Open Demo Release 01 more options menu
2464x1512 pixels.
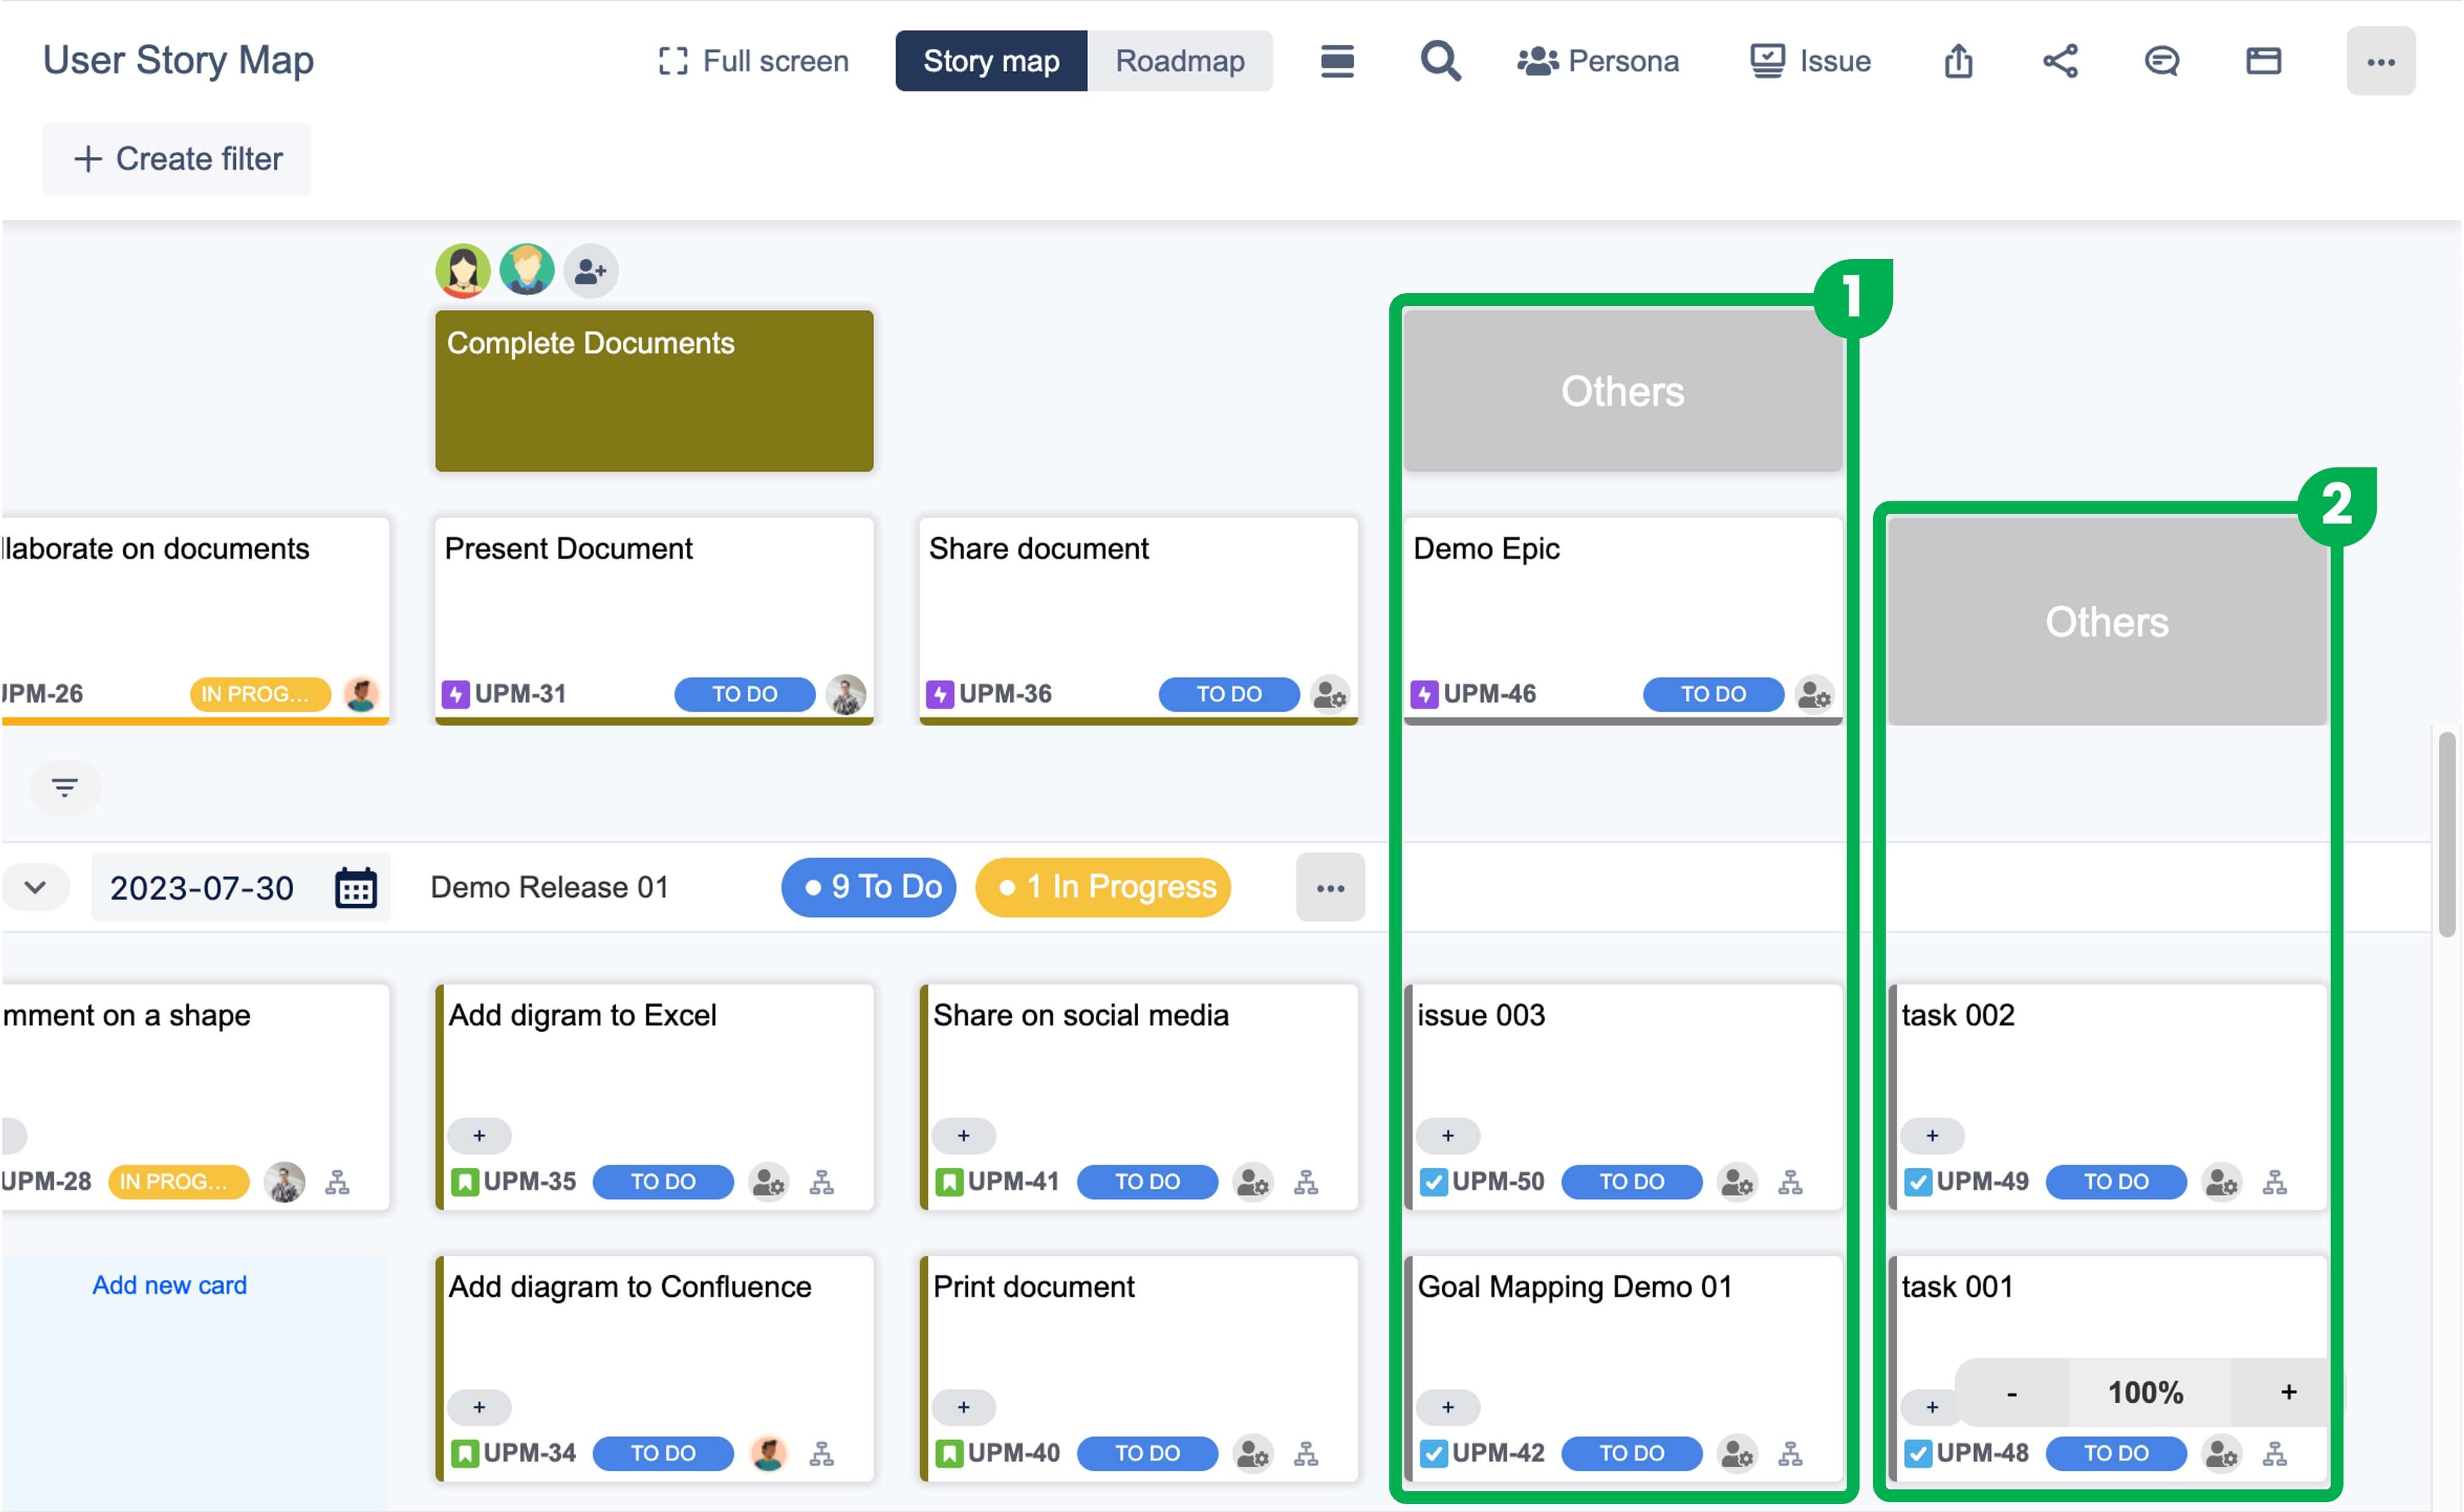(1330, 888)
